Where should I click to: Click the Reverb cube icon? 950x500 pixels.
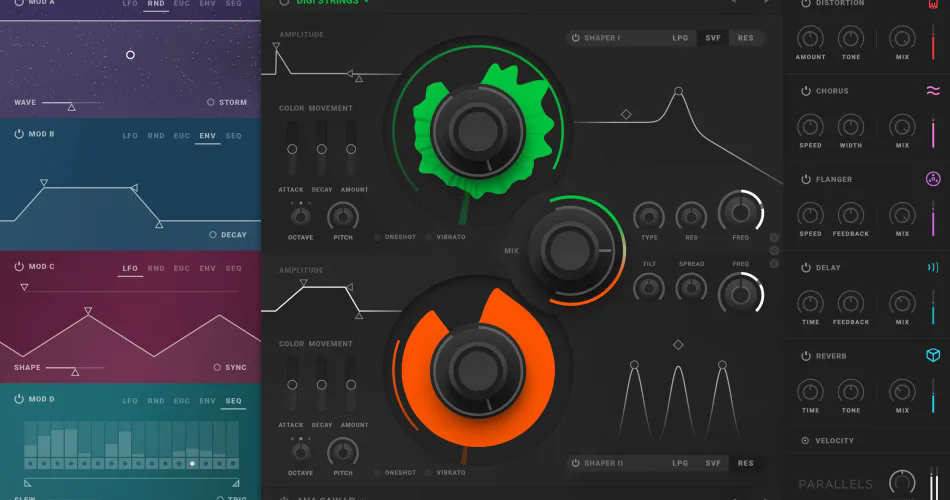point(932,355)
